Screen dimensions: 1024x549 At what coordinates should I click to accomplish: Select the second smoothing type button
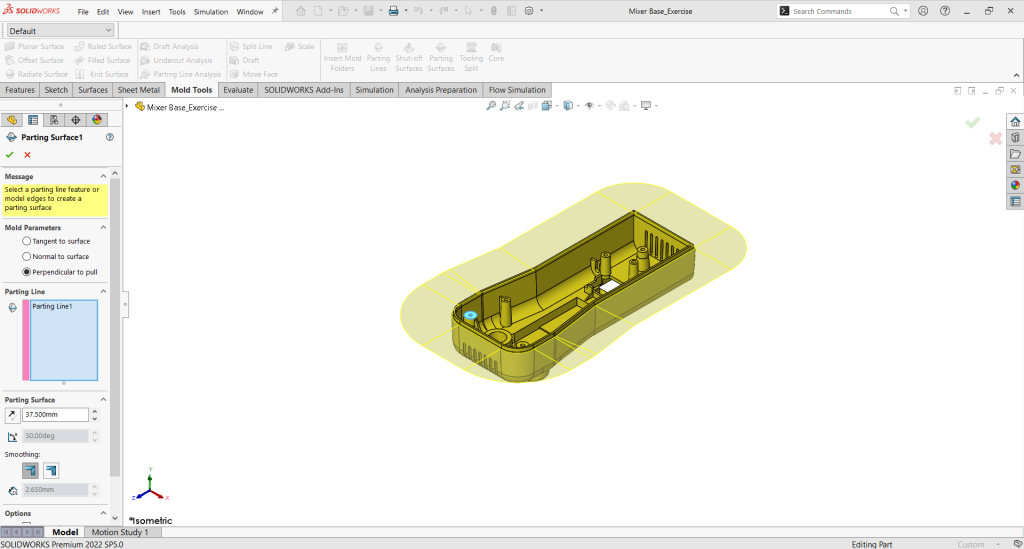tap(51, 470)
